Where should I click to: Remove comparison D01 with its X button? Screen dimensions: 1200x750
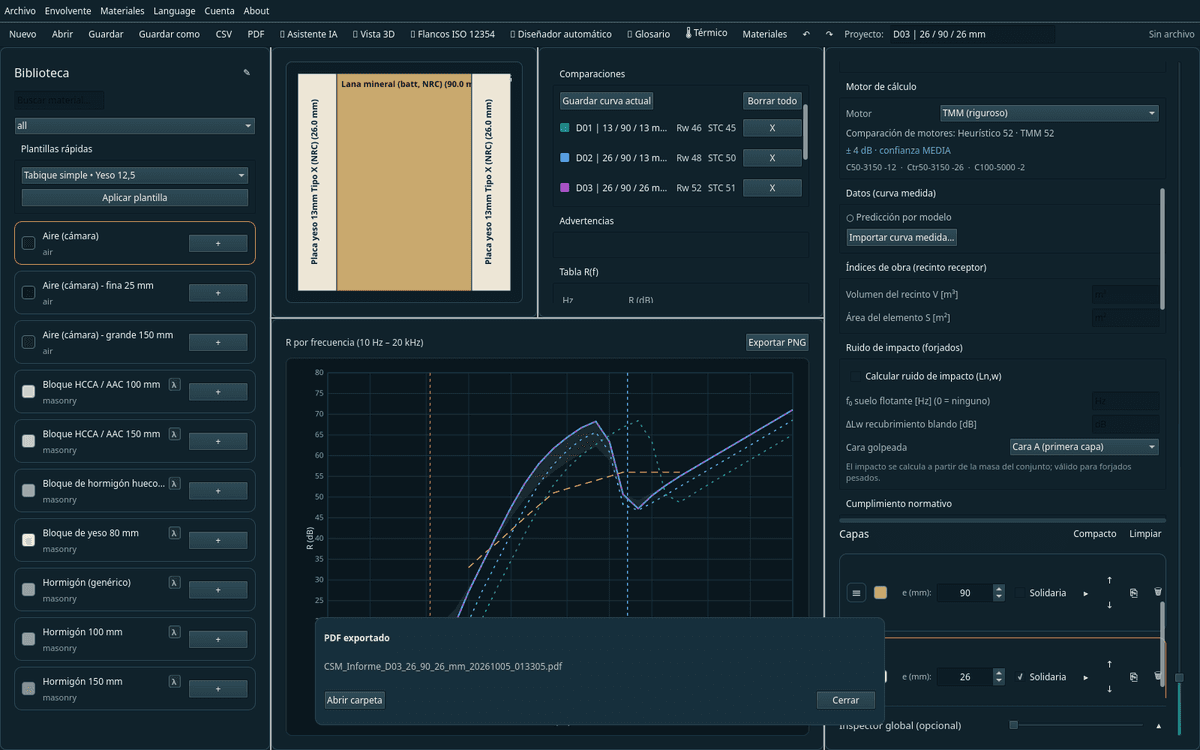coord(773,128)
